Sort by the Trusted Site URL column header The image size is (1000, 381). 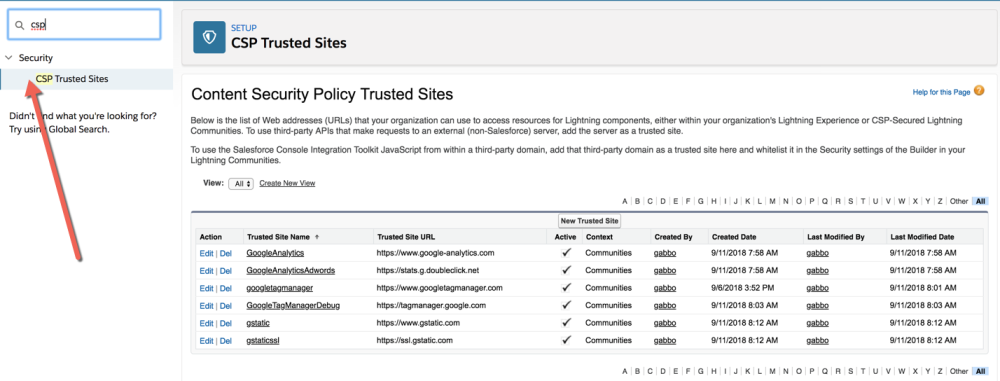[406, 237]
